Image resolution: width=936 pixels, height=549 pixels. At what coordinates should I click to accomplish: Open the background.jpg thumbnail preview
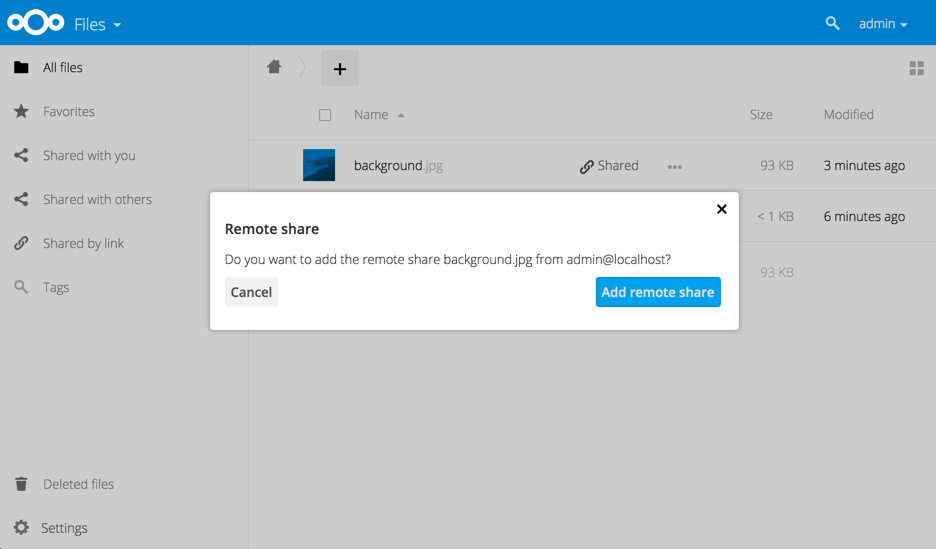point(319,166)
